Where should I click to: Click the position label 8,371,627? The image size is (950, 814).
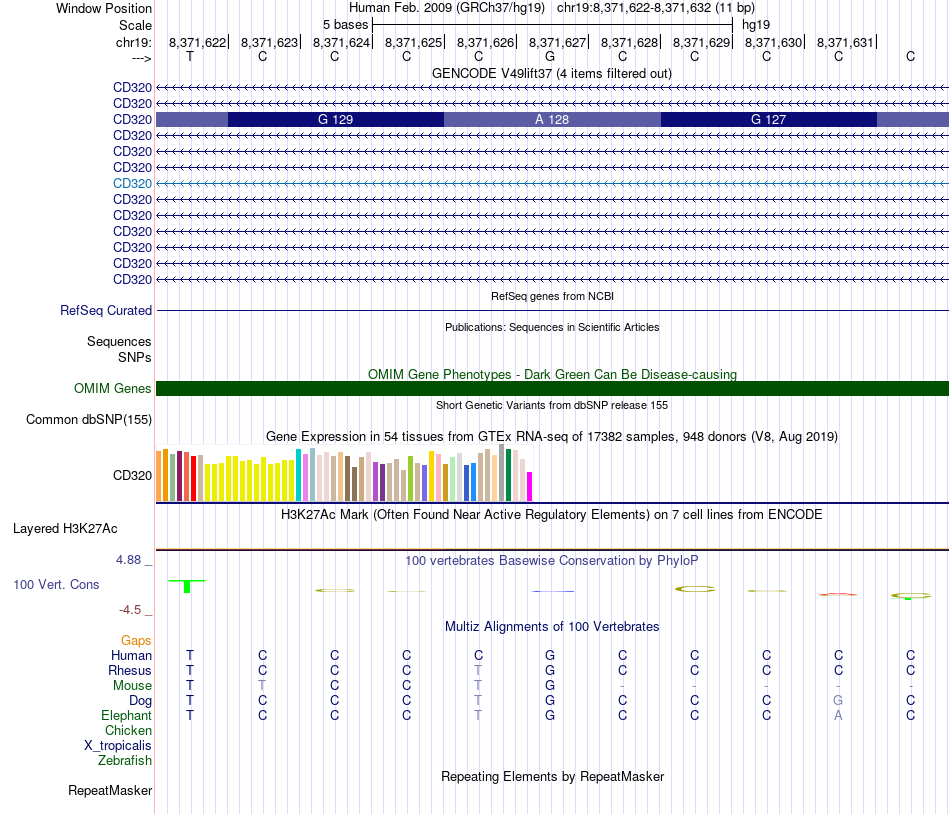[x=557, y=42]
